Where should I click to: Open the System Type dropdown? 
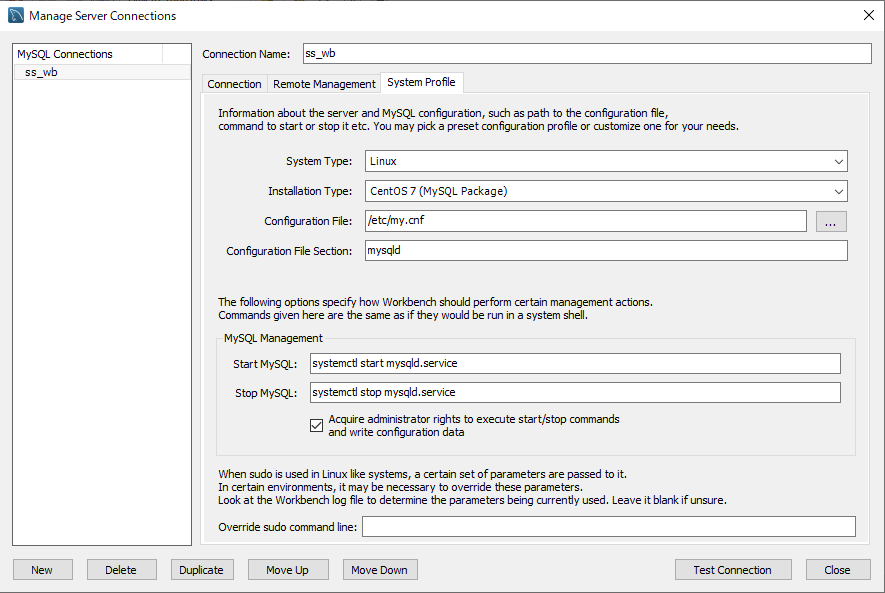point(606,161)
